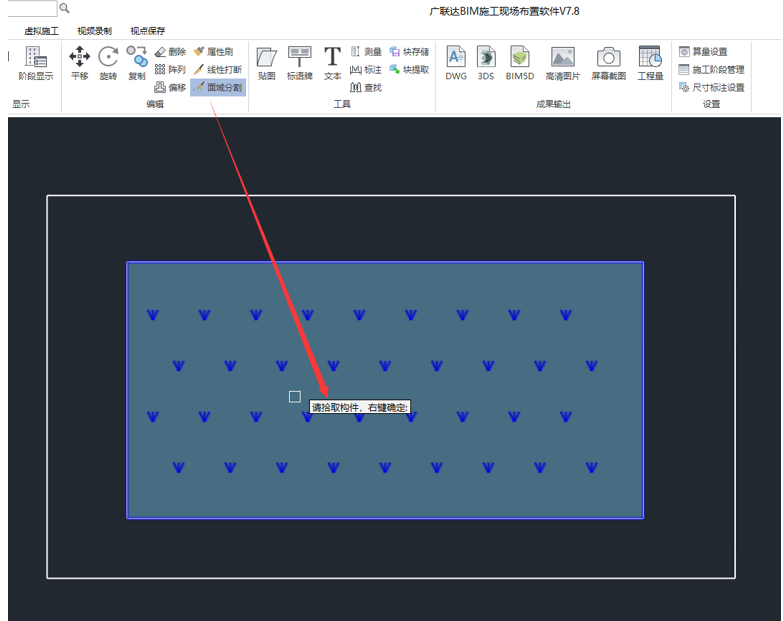Open the 贴图 texture tool

click(x=267, y=63)
